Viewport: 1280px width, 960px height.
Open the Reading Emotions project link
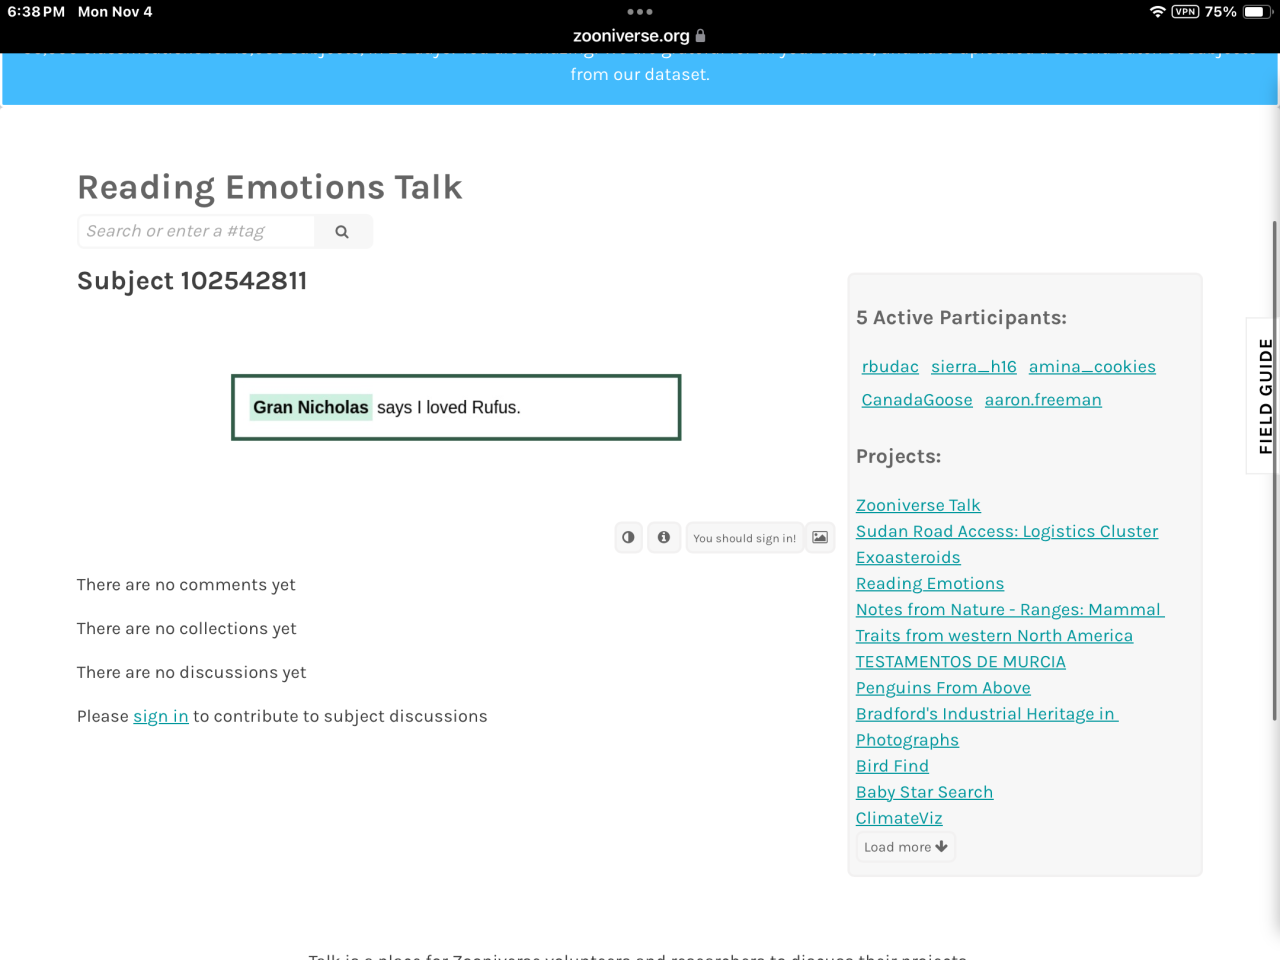930,584
